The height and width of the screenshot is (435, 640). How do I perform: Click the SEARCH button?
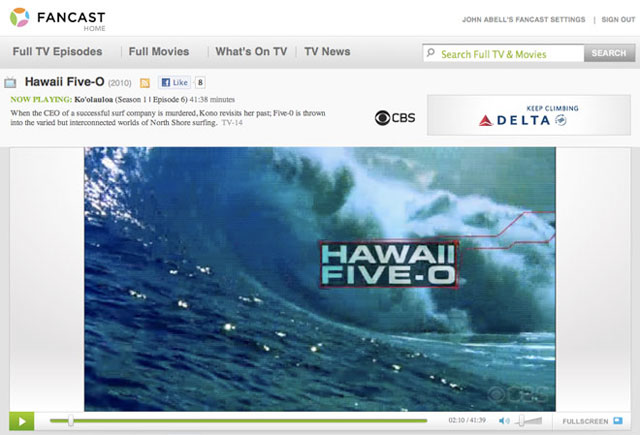[x=609, y=53]
